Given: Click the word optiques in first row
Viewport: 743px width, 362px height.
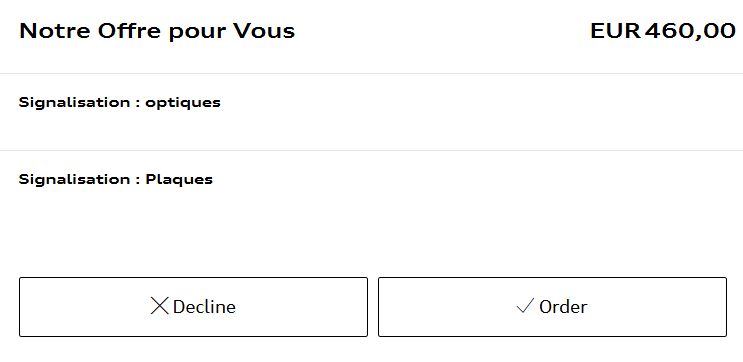Looking at the screenshot, I should pyautogui.click(x=183, y=103).
